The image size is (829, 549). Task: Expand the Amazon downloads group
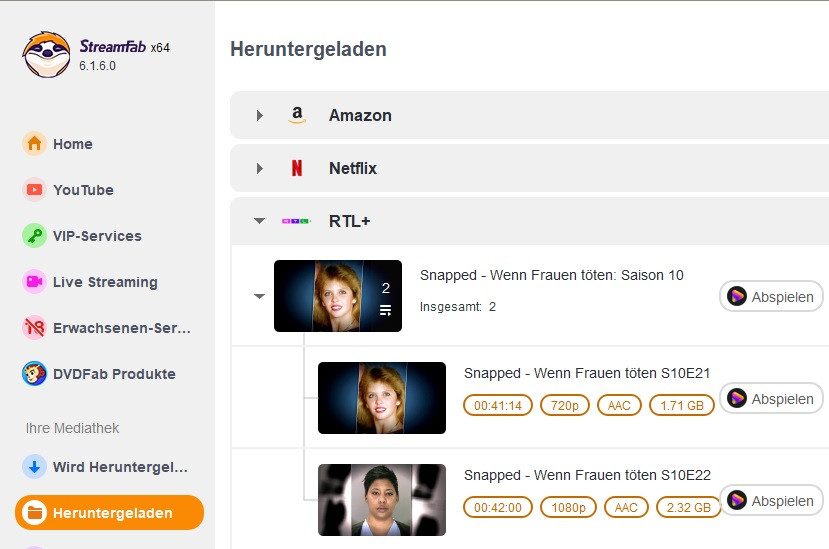click(259, 116)
